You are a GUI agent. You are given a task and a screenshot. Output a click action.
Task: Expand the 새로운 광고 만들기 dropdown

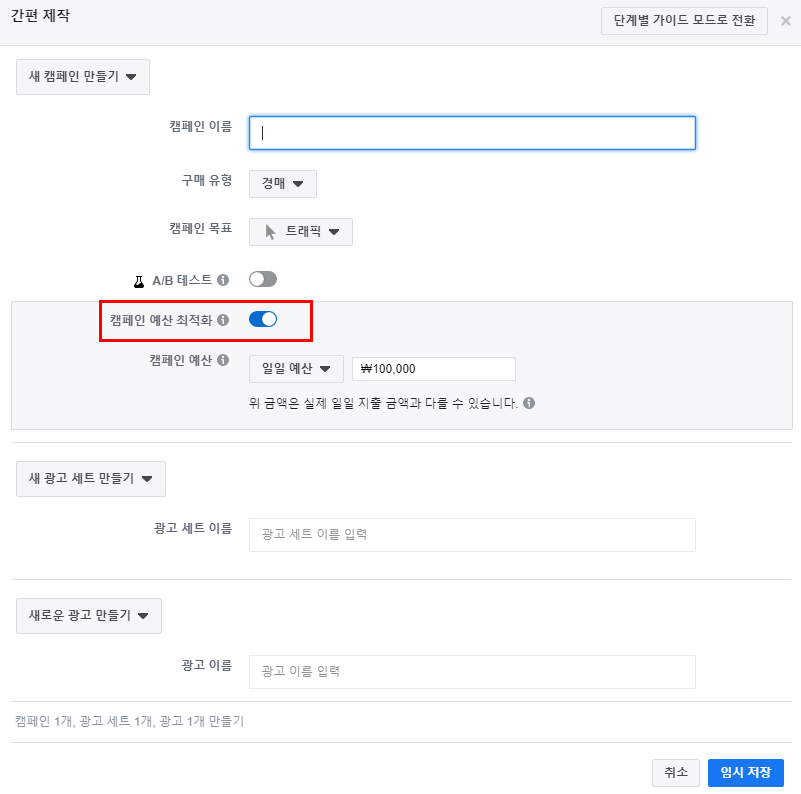(89, 616)
